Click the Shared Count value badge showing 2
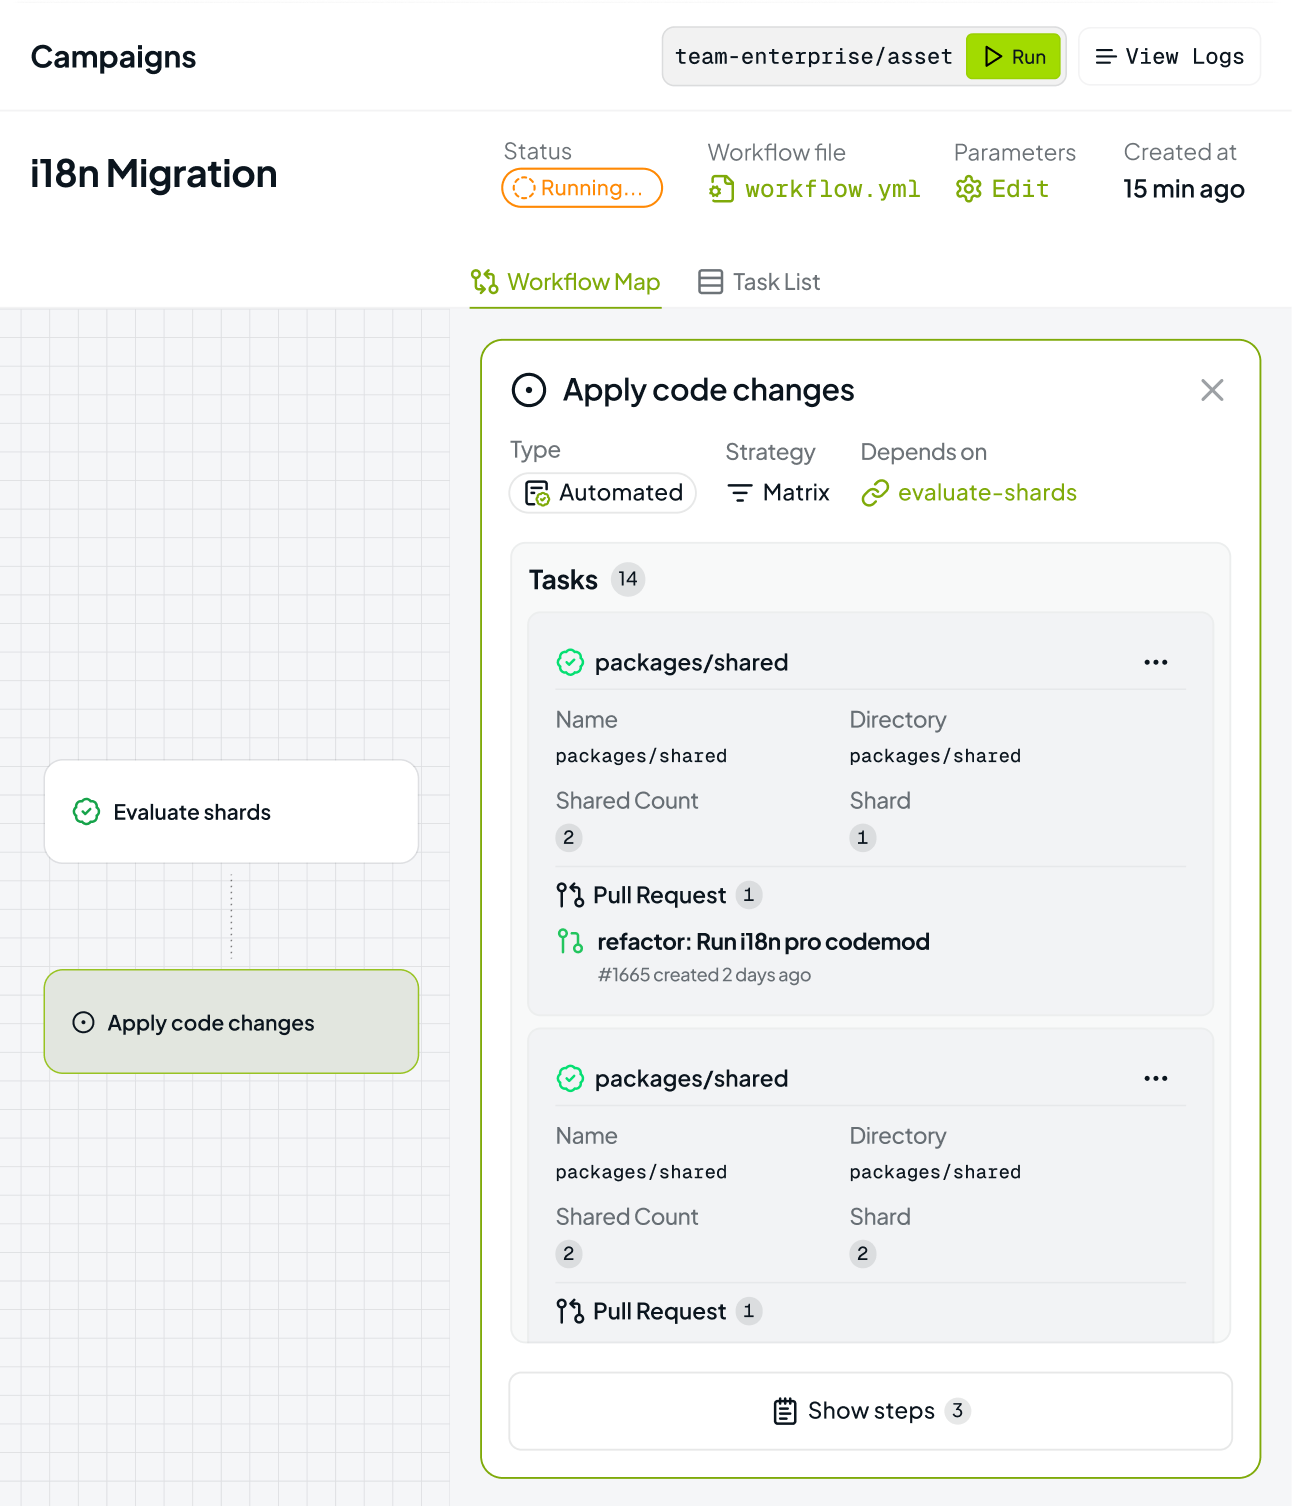Image resolution: width=1292 pixels, height=1506 pixels. [568, 838]
